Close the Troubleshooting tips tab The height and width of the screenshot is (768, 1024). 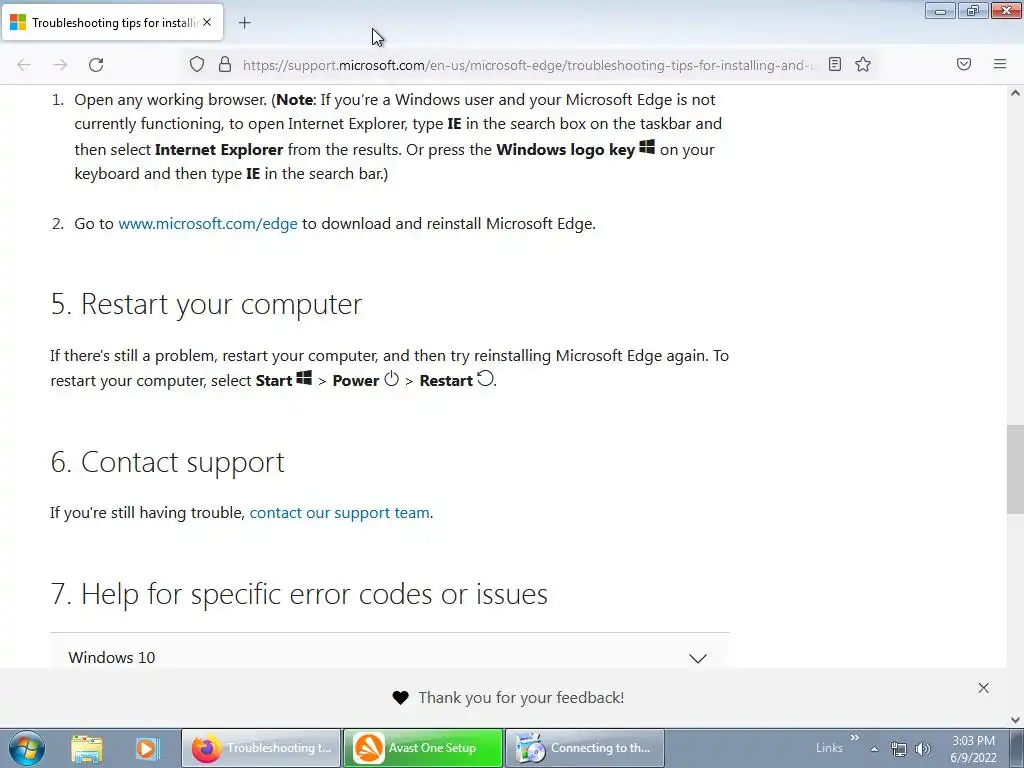point(207,22)
